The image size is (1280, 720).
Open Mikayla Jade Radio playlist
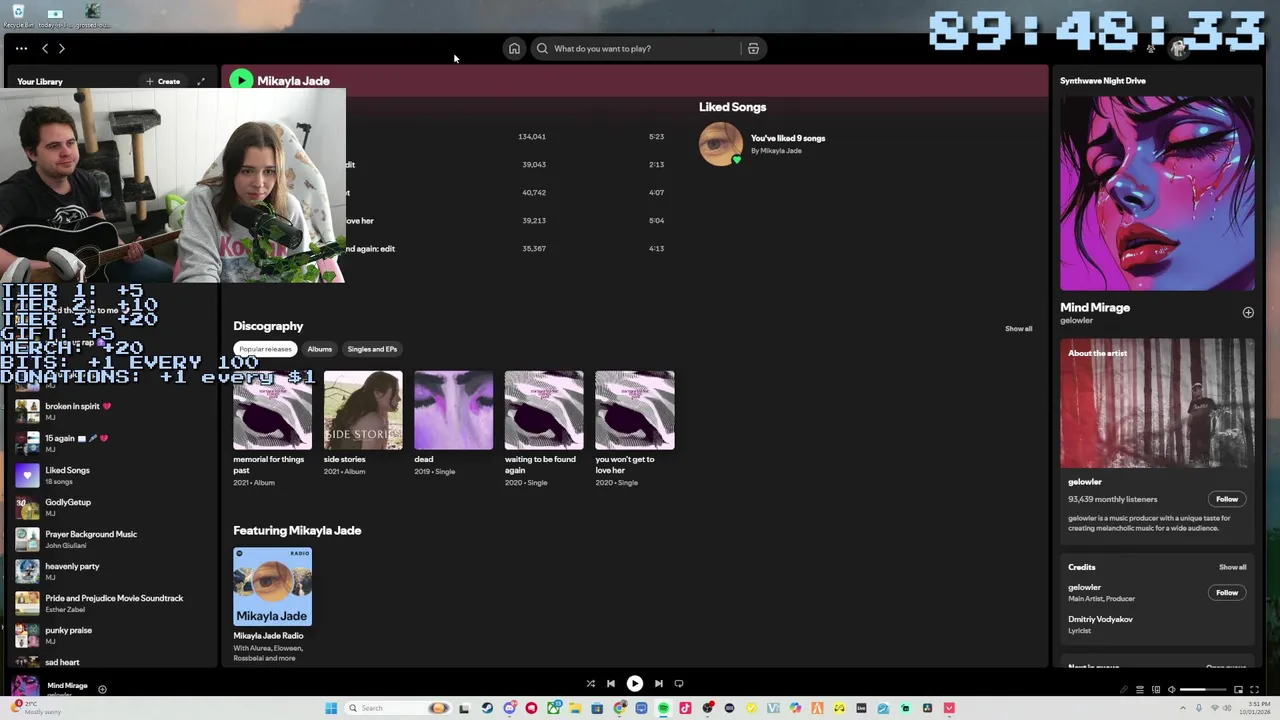coord(272,587)
